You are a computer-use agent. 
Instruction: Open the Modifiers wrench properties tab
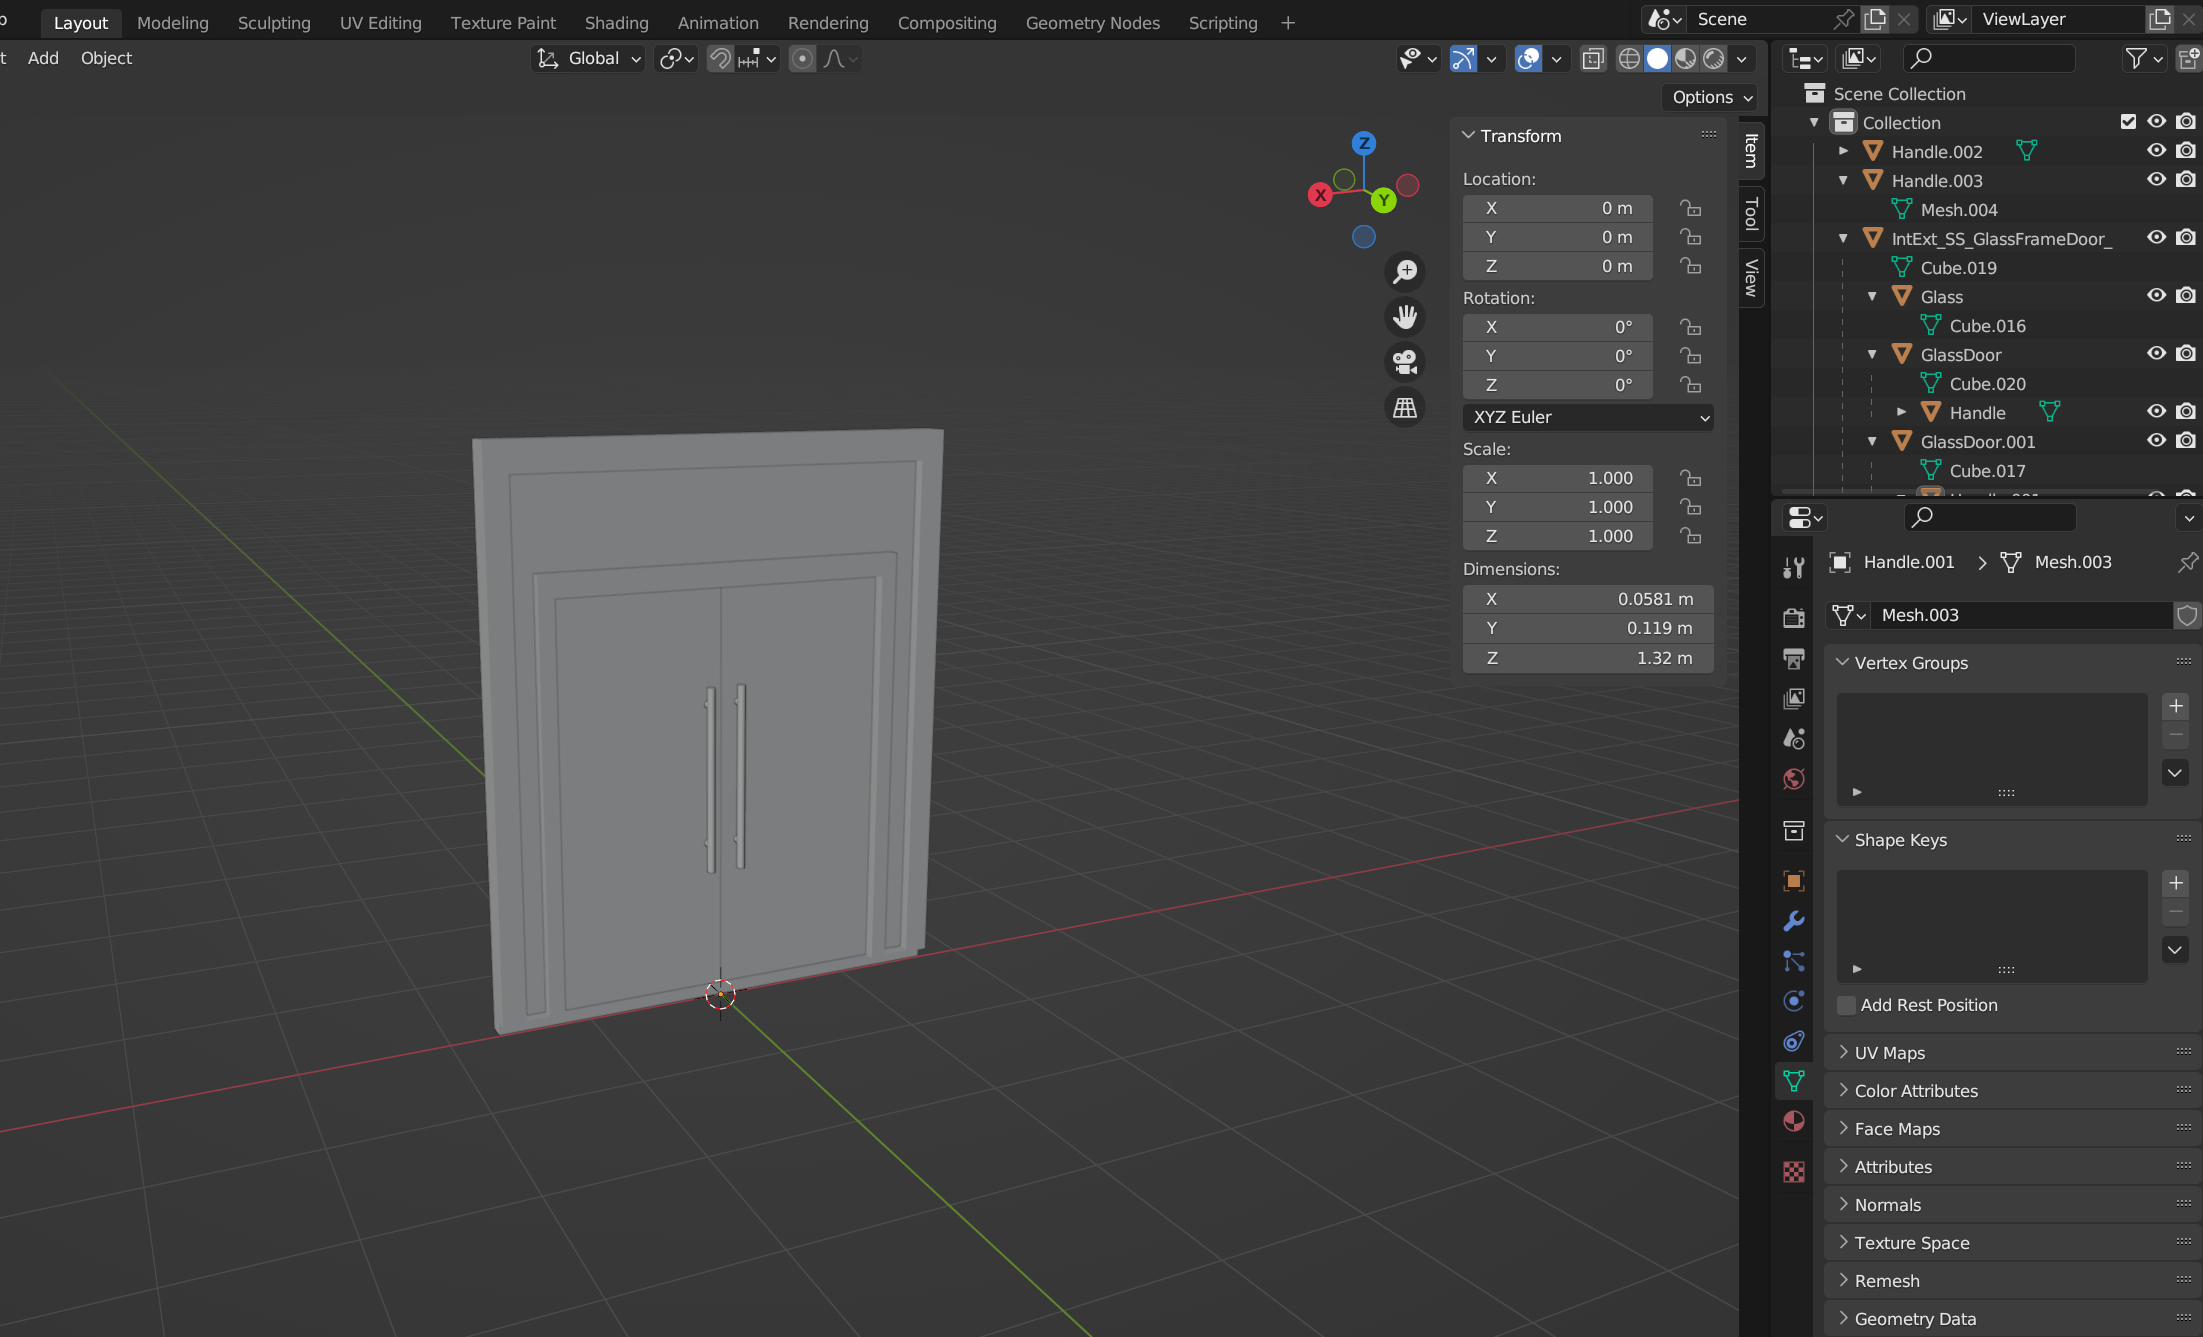pos(1794,921)
